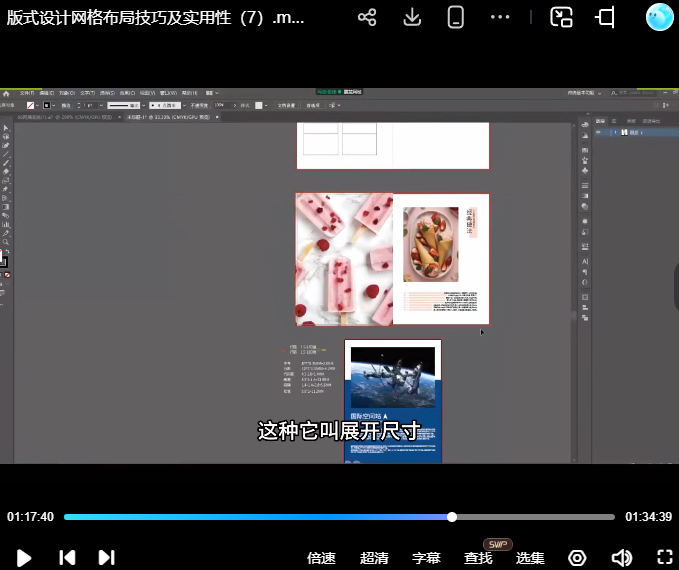Open the 超清 quality menu
The image size is (679, 570).
pos(374,558)
